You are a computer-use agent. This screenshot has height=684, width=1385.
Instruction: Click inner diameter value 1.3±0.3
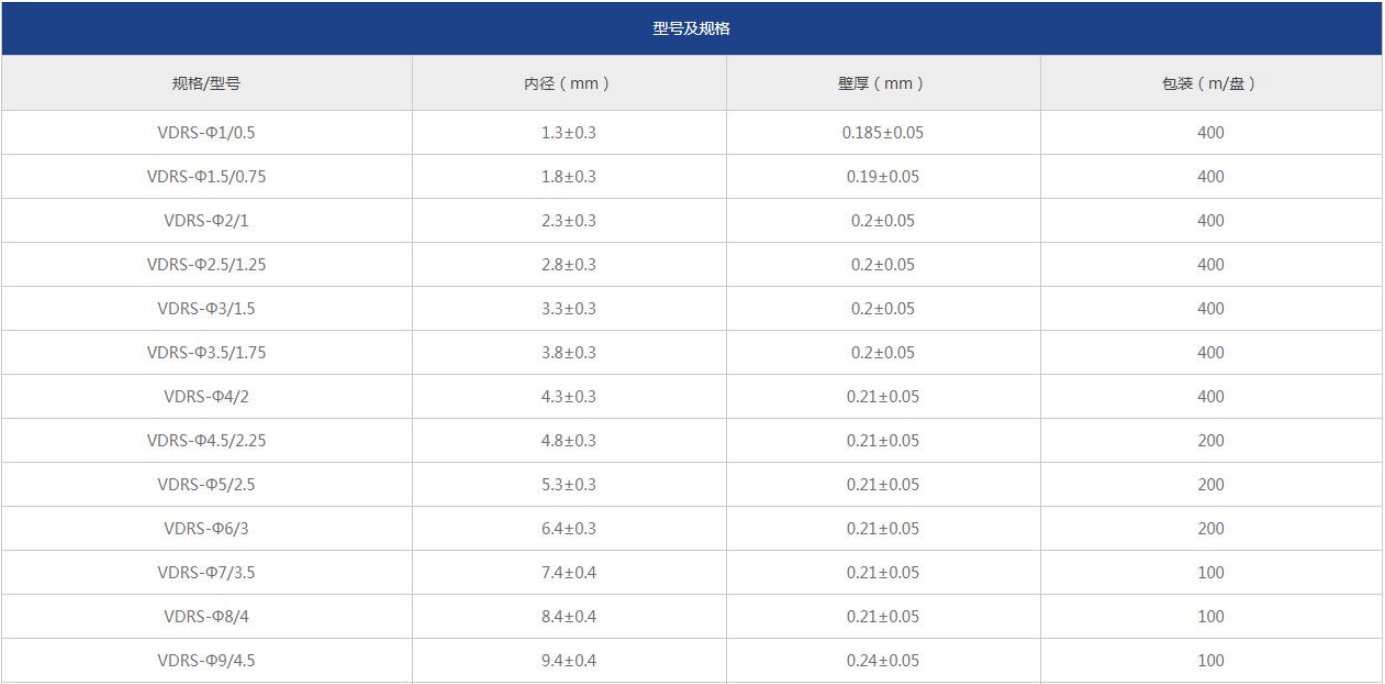(568, 133)
